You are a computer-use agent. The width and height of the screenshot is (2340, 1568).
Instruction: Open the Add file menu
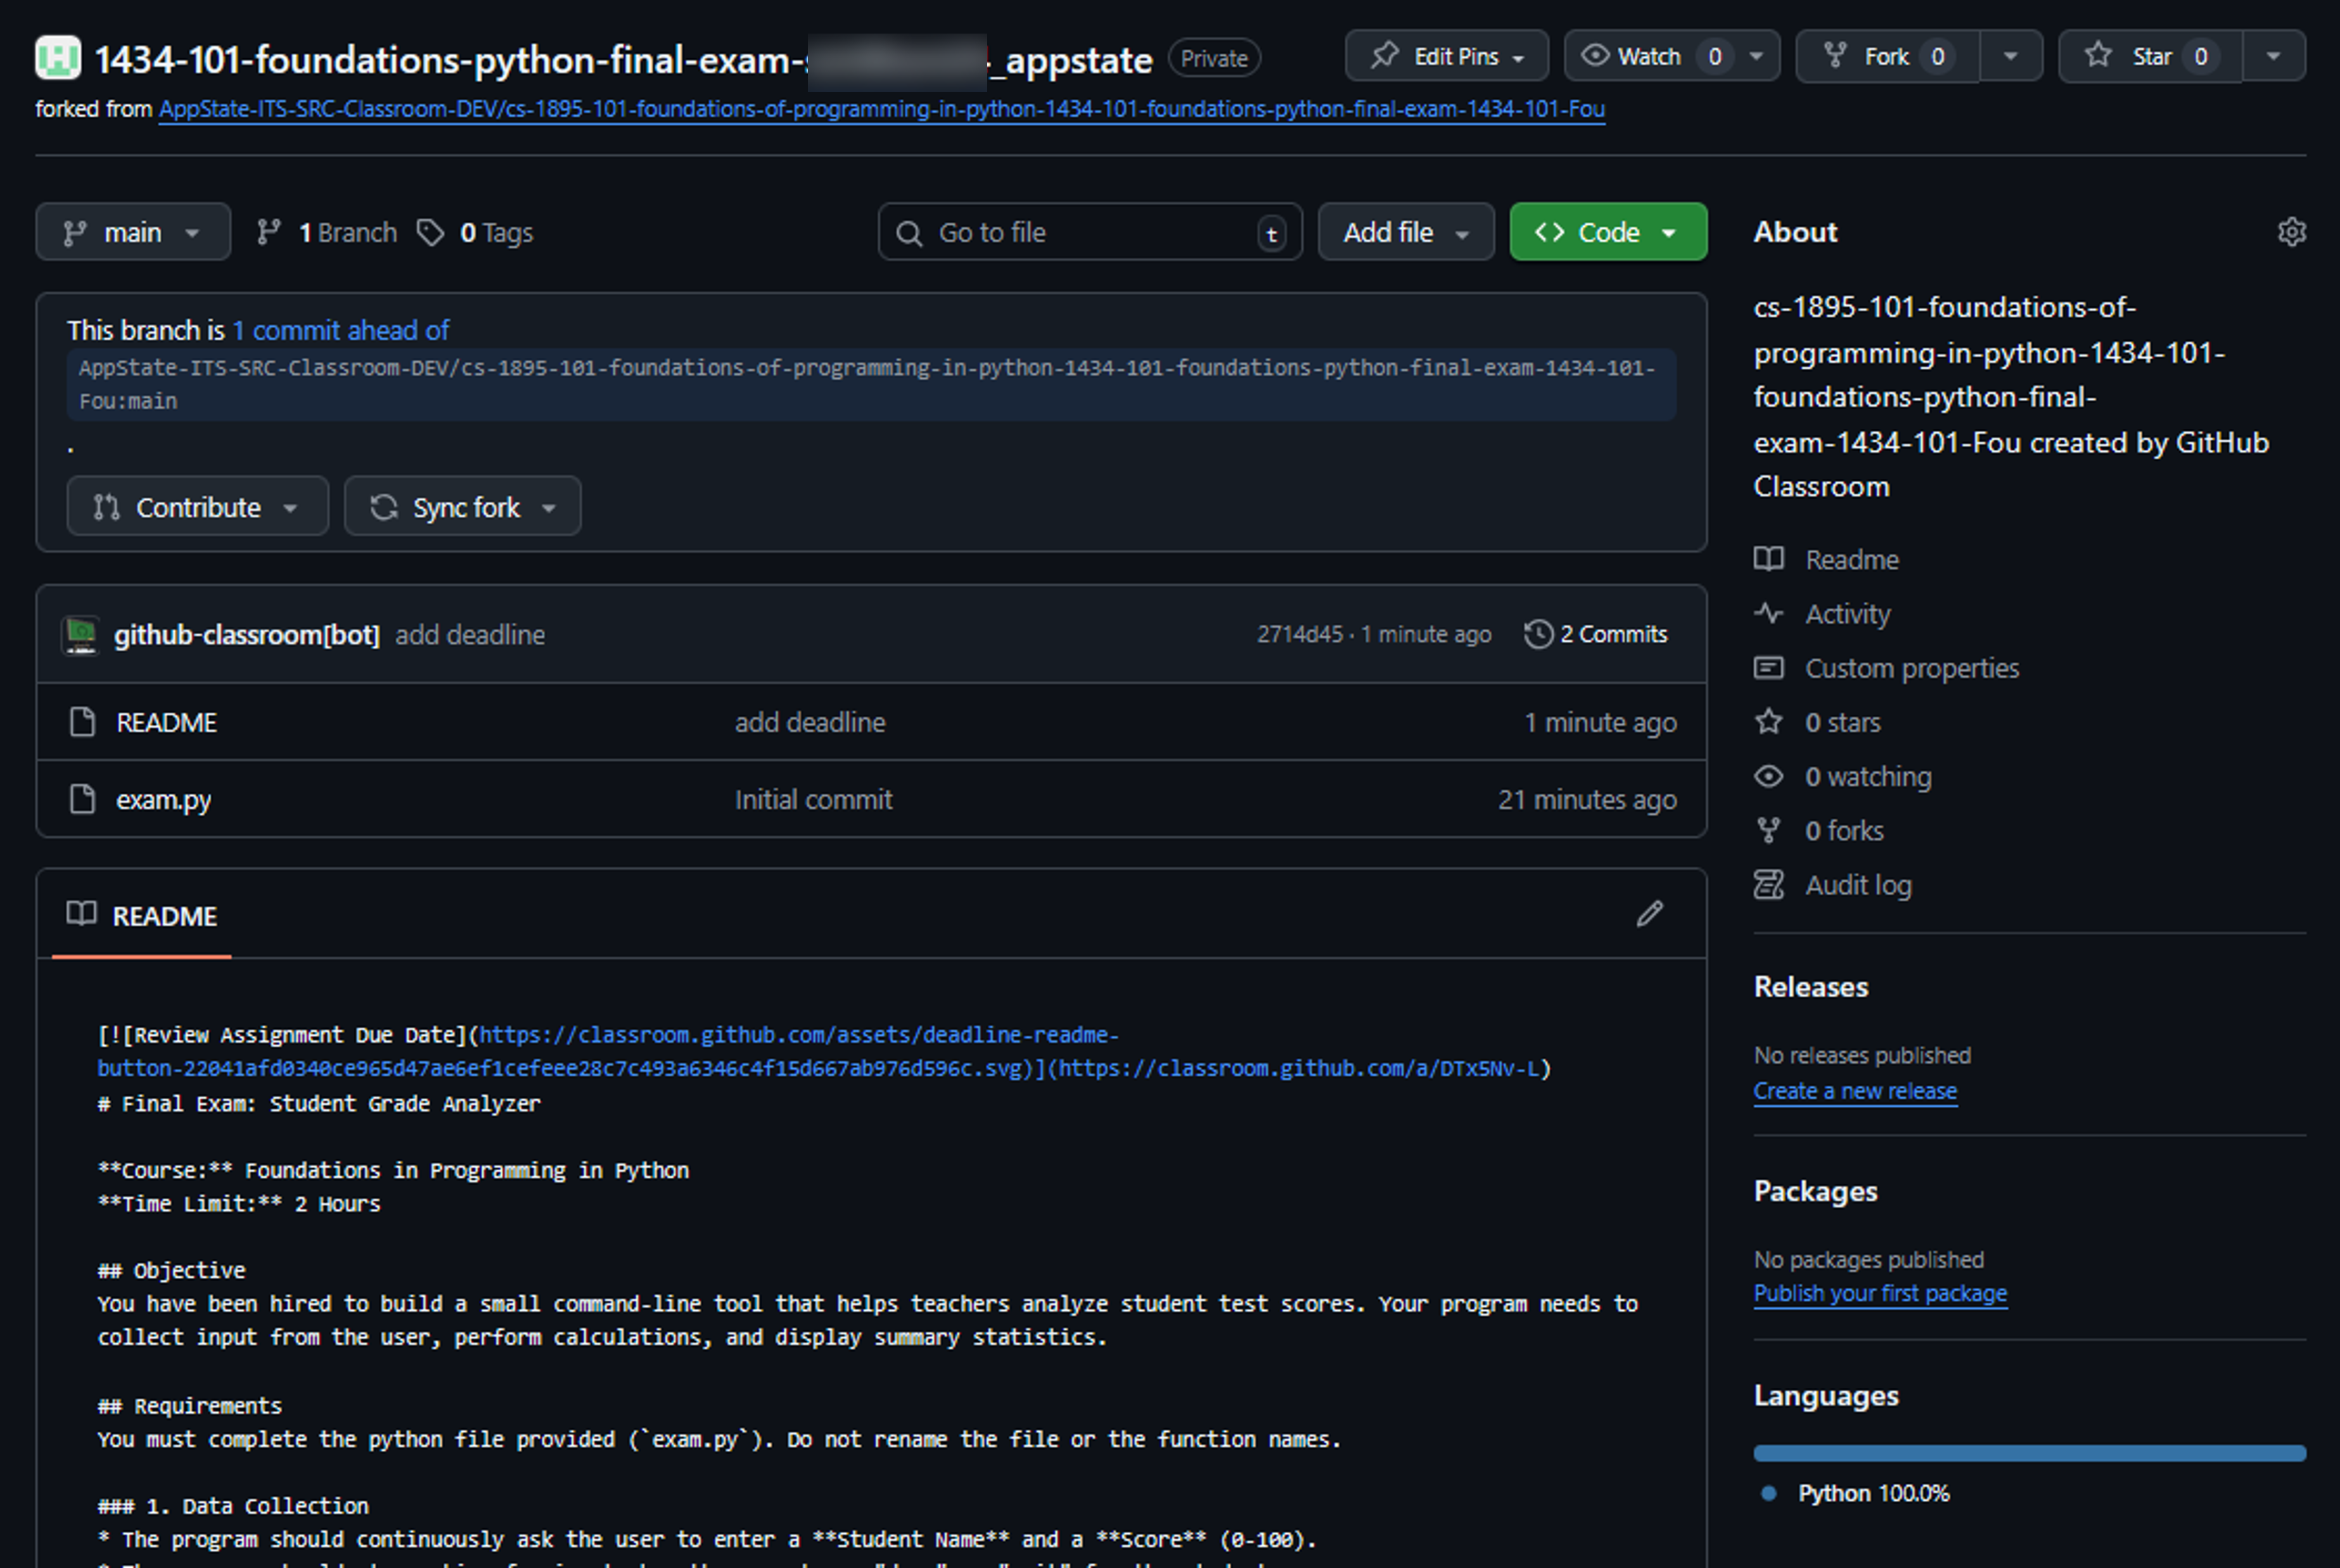coord(1405,231)
